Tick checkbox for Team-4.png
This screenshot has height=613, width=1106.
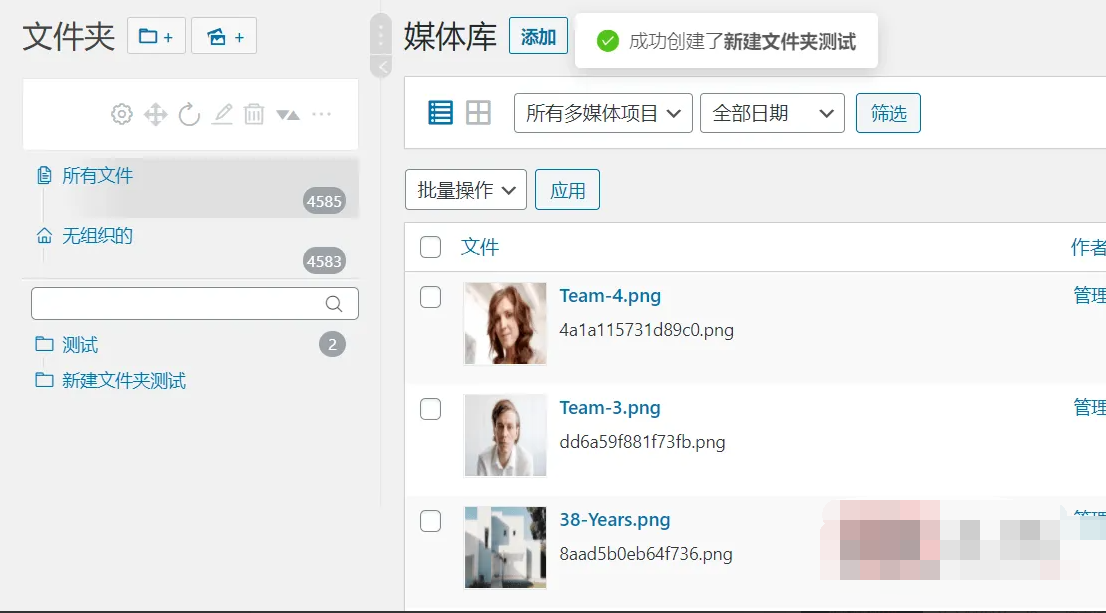[430, 297]
